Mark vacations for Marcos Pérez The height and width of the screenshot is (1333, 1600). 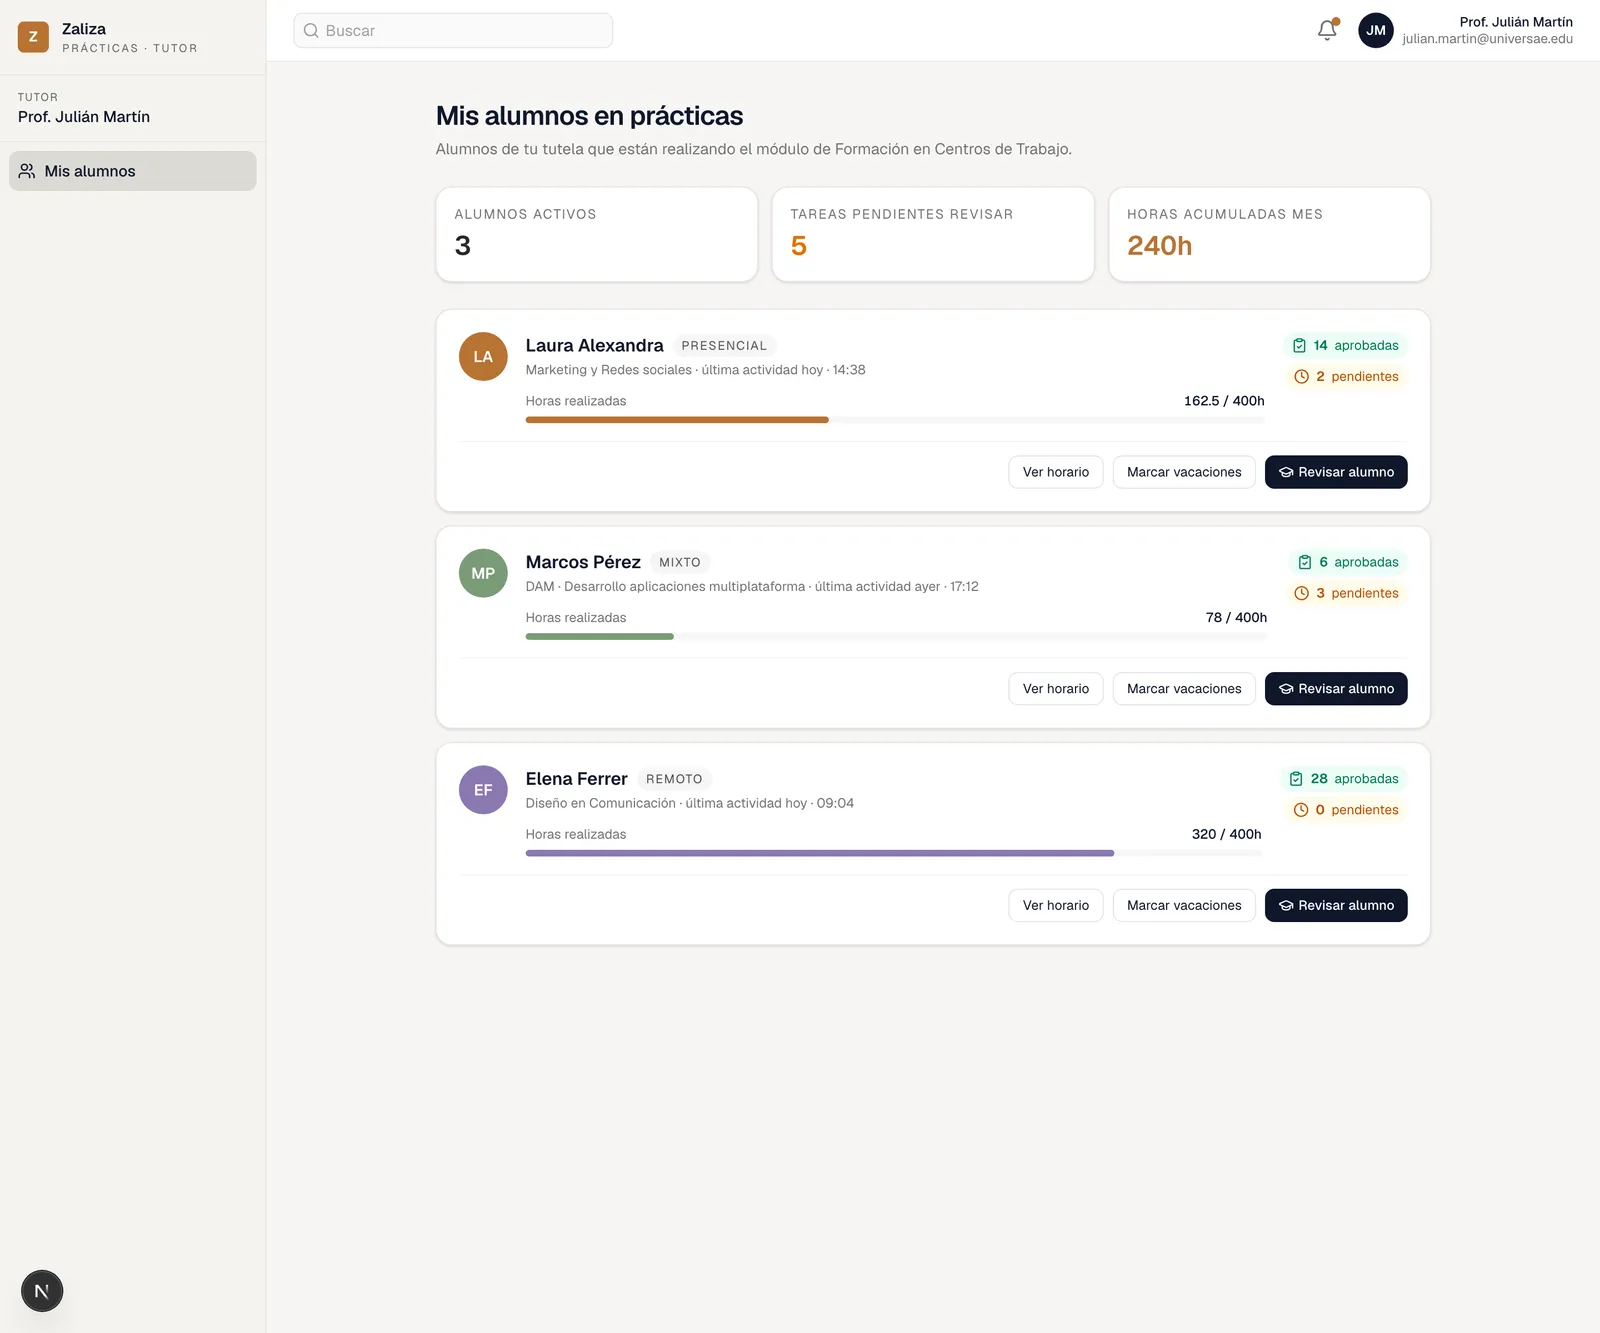(1184, 689)
